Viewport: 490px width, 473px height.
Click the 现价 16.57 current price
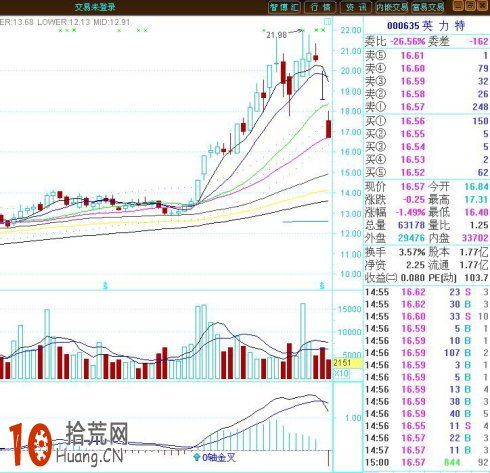413,187
